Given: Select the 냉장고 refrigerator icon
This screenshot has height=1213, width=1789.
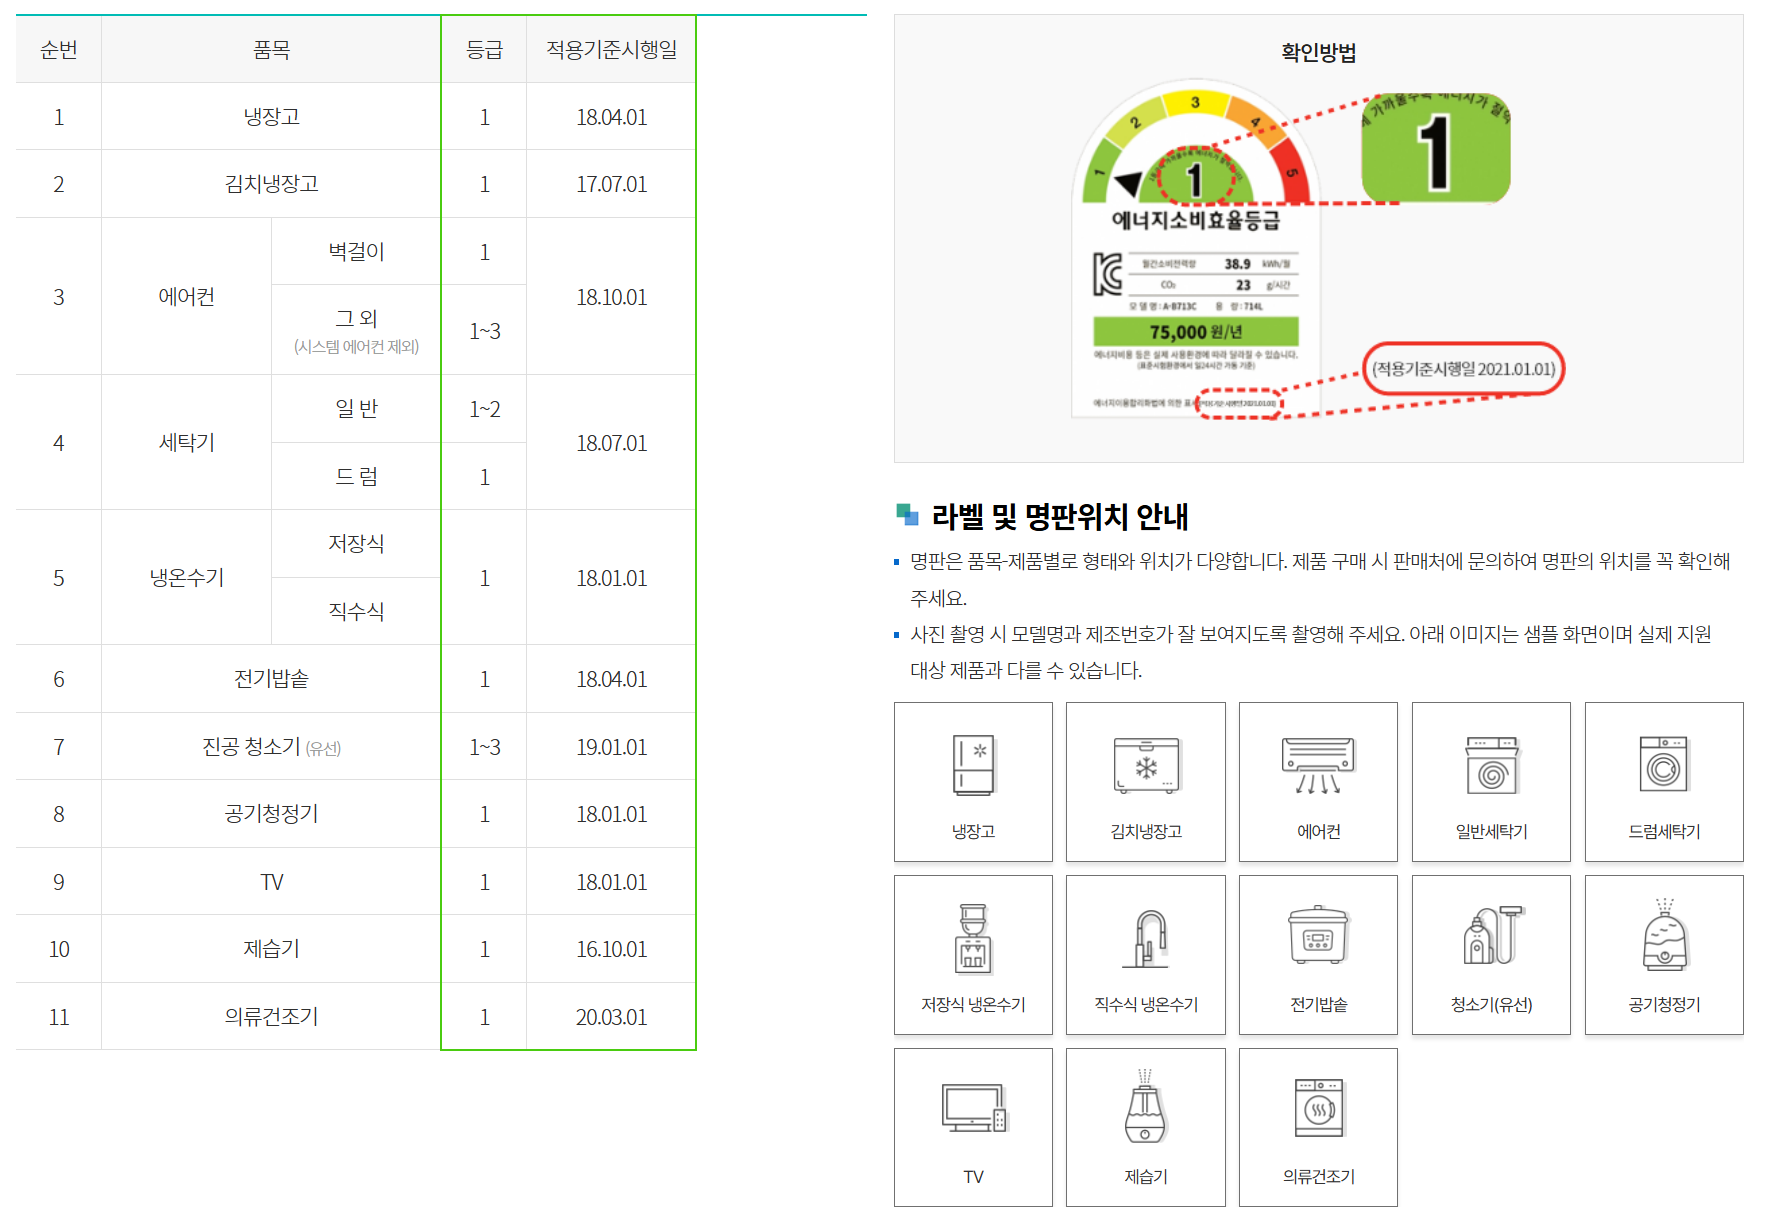Looking at the screenshot, I should click(x=973, y=780).
